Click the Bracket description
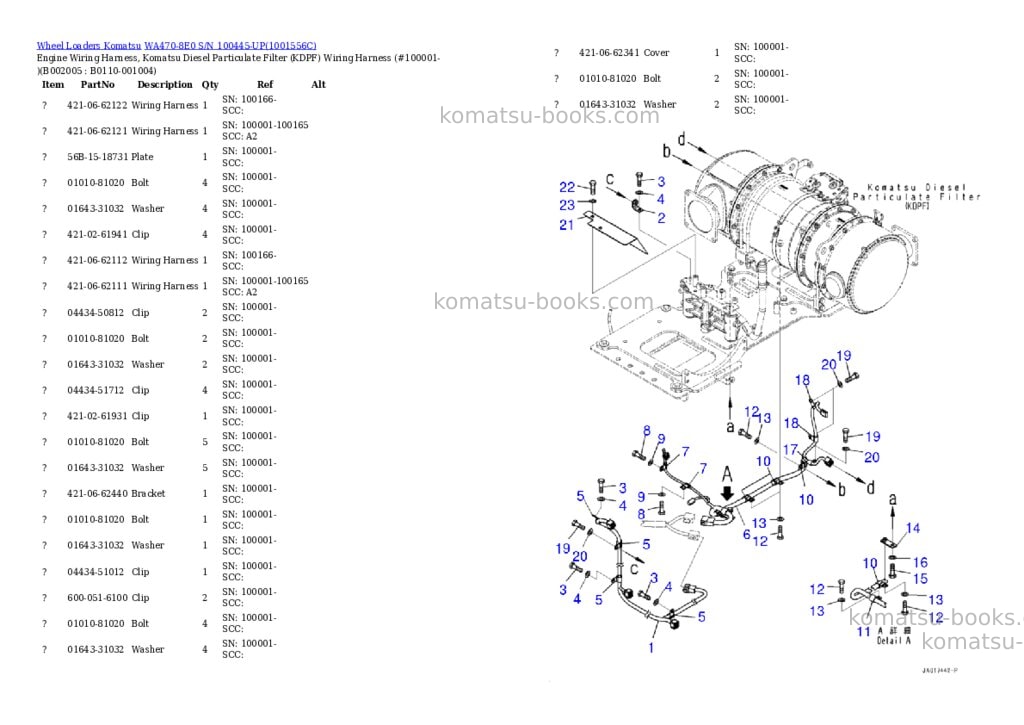The width and height of the screenshot is (1024, 725). [148, 493]
